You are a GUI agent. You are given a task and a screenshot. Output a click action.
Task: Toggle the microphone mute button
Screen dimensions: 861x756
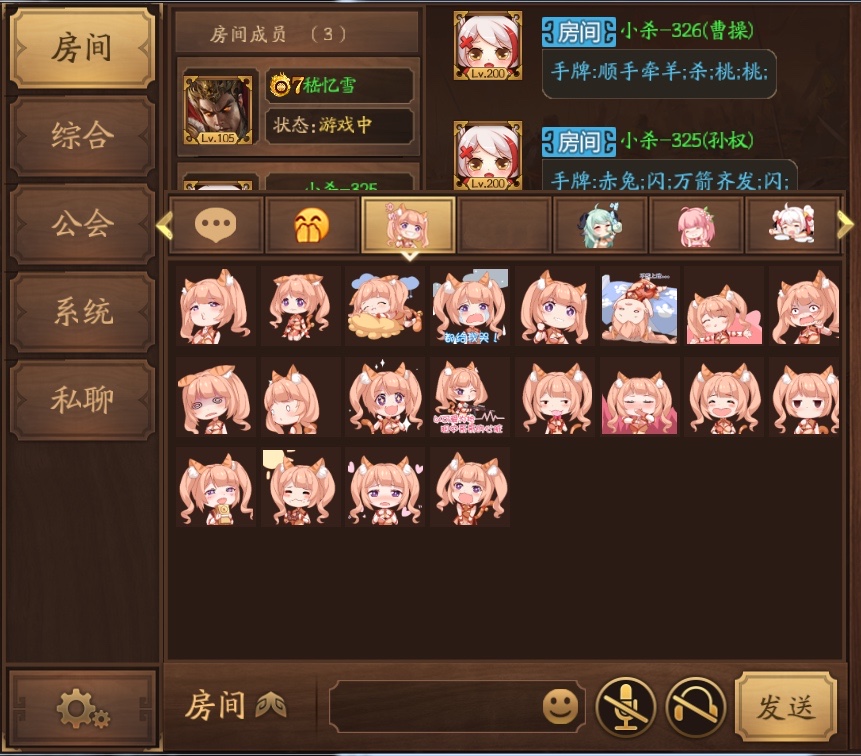tap(625, 707)
